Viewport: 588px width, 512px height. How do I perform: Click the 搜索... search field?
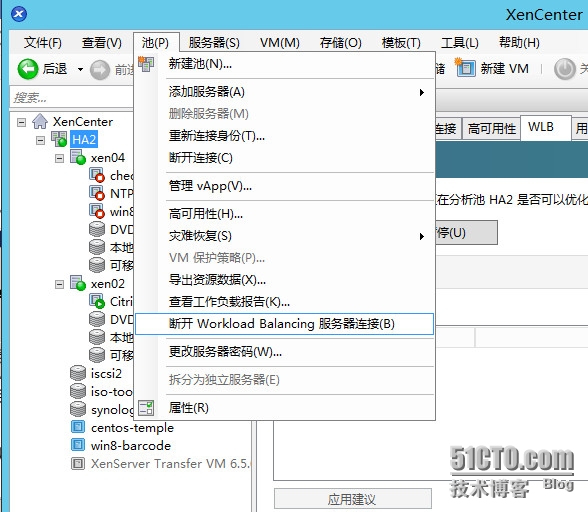click(71, 98)
